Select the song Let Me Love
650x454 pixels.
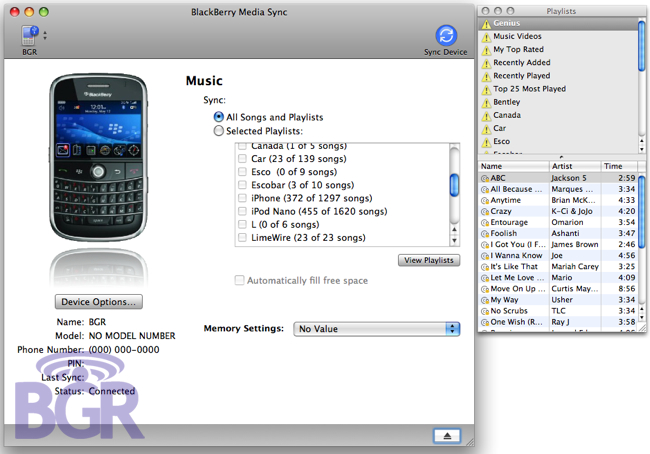pyautogui.click(x=558, y=278)
